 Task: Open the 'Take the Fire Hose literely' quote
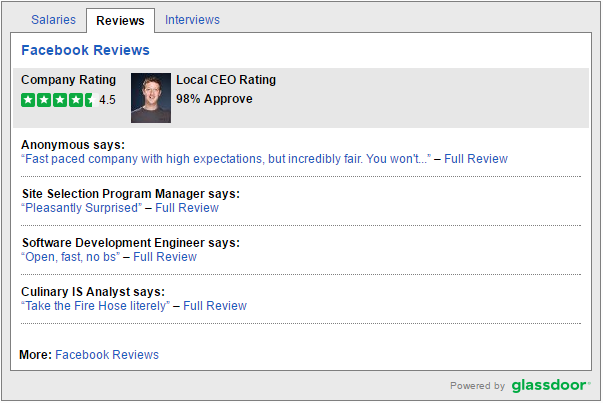click(95, 306)
